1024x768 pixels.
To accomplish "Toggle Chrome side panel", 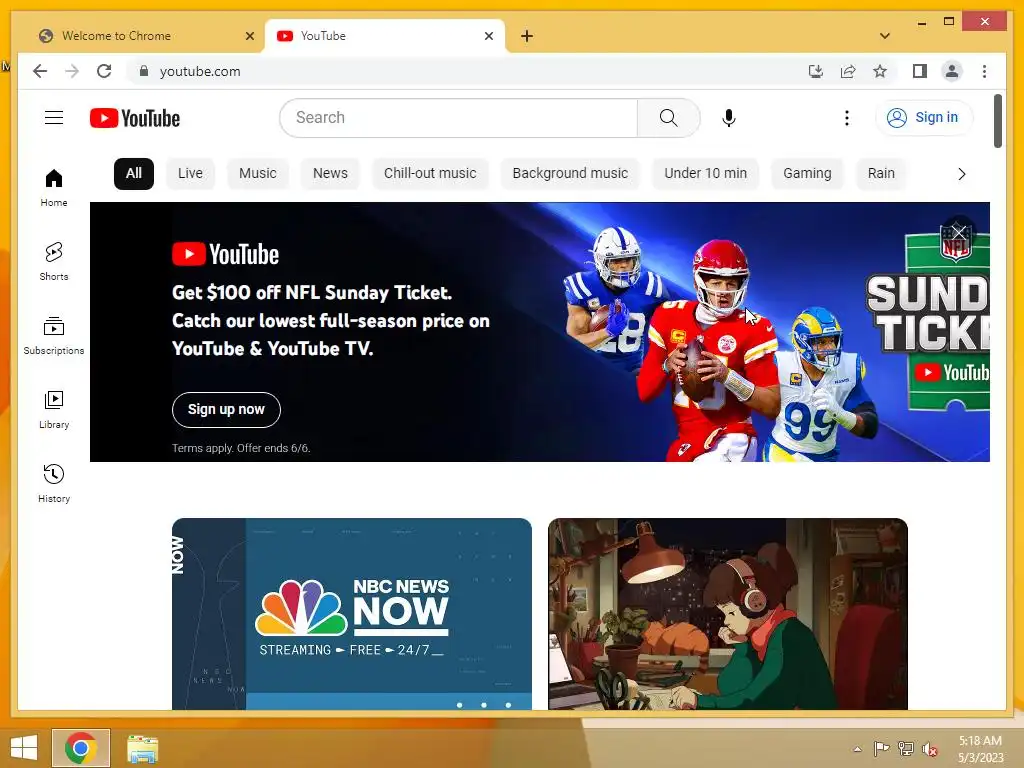I will click(x=920, y=71).
